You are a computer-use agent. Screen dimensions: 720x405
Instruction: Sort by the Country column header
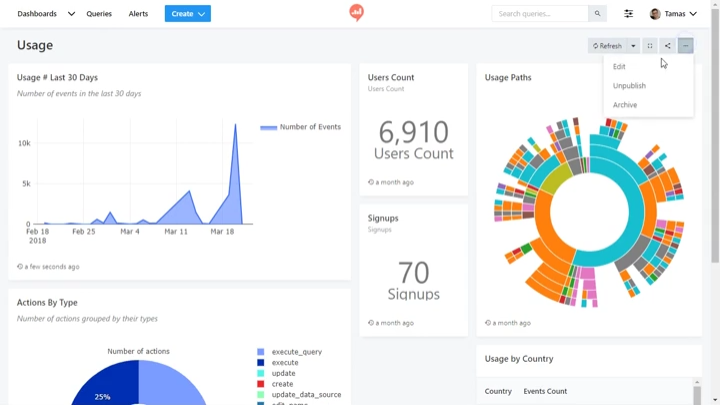(x=498, y=391)
